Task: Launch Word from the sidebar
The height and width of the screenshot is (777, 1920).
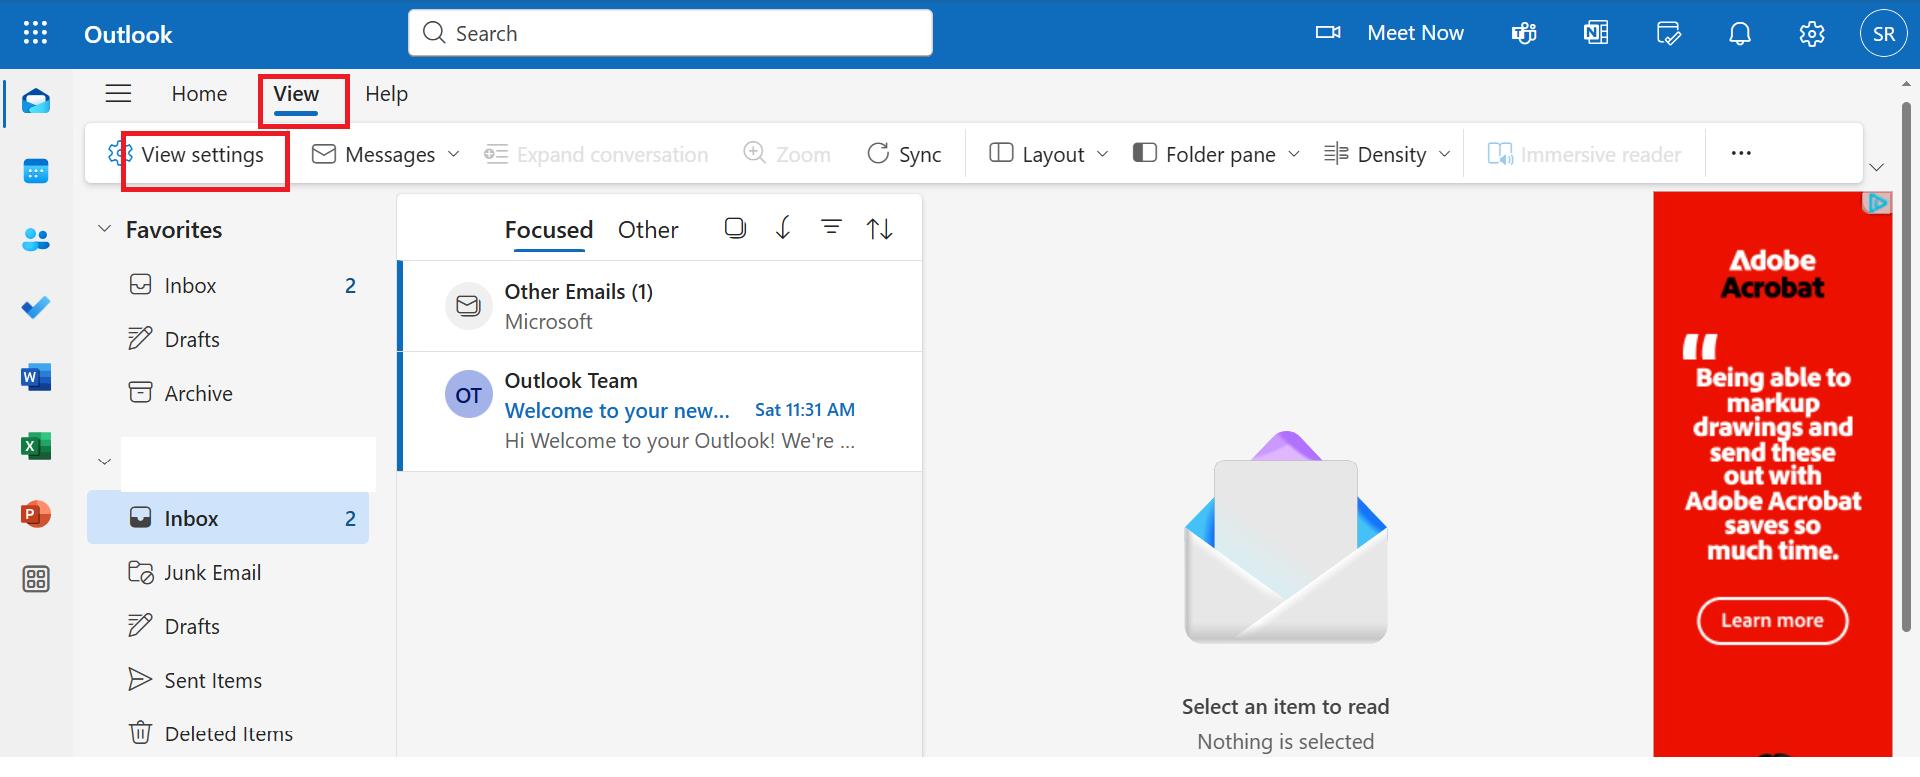Action: click(36, 377)
